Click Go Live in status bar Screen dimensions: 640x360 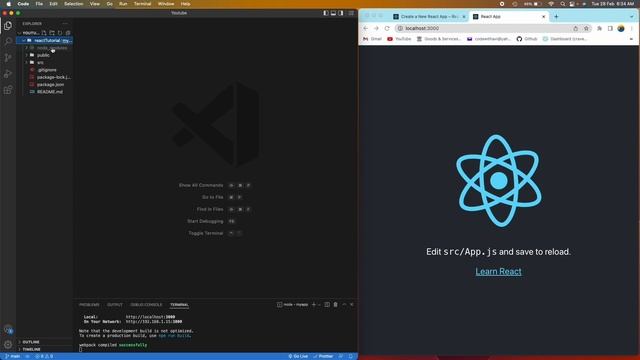click(298, 356)
